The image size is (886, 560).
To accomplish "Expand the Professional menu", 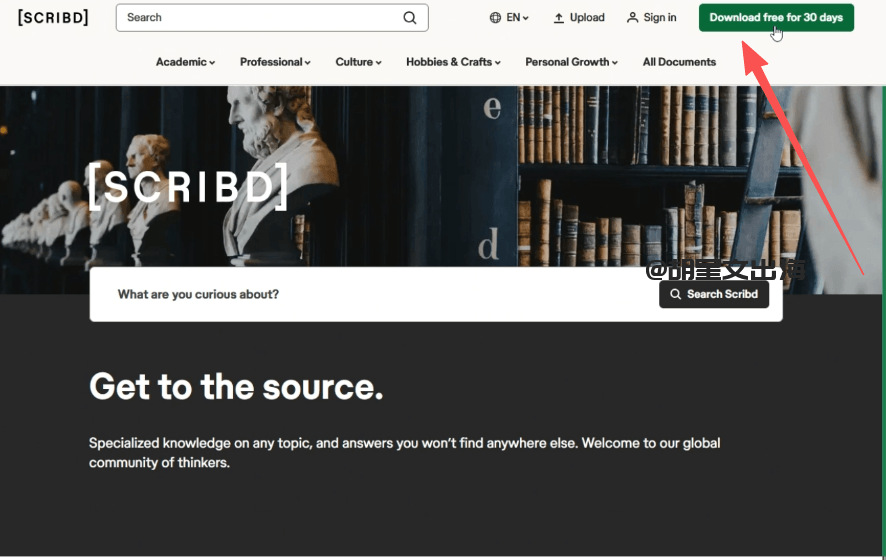I will point(275,62).
